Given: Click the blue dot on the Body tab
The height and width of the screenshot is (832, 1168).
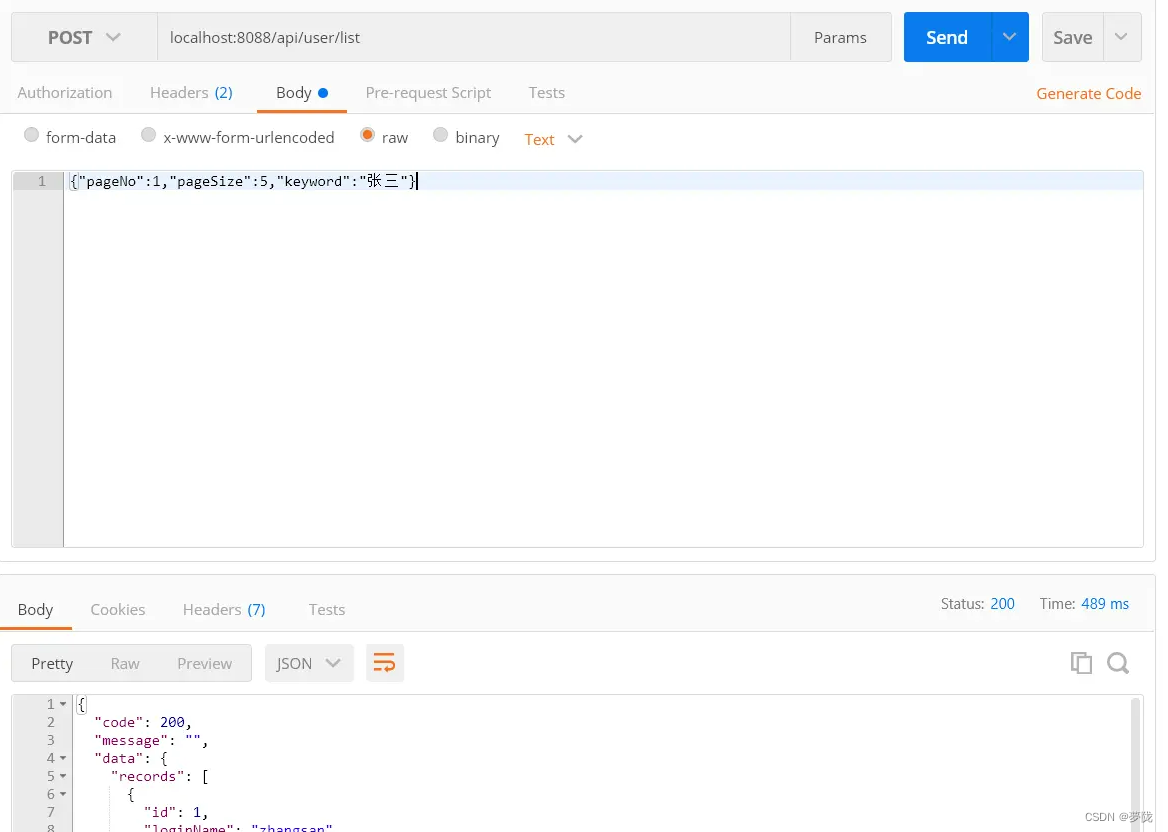Looking at the screenshot, I should coord(322,91).
